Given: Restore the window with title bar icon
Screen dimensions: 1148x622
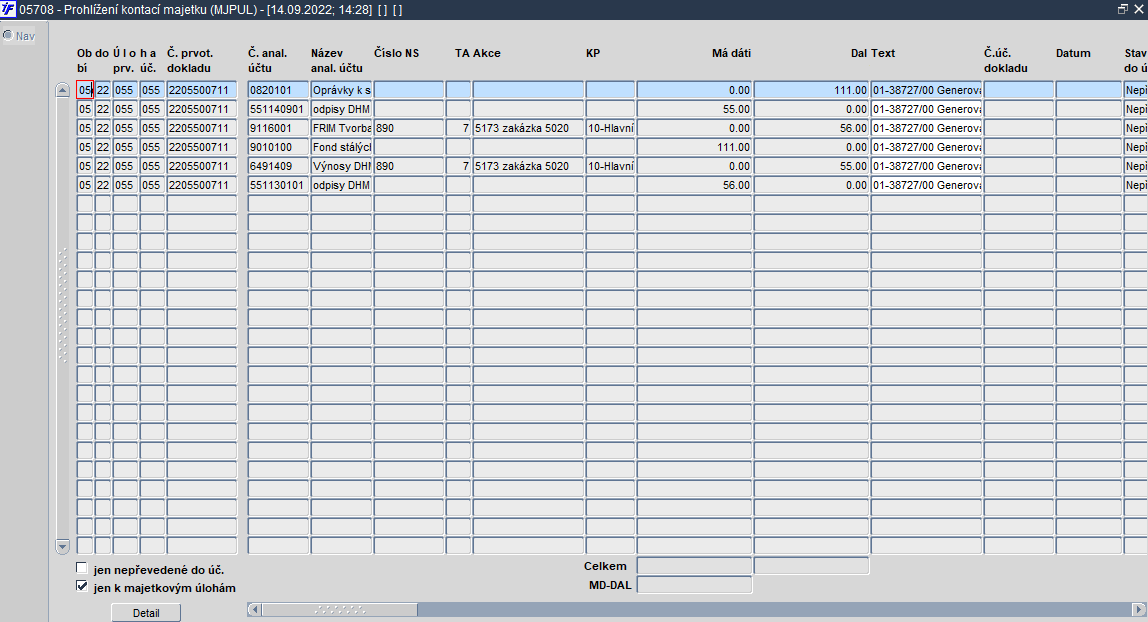Looking at the screenshot, I should click(x=1122, y=10).
